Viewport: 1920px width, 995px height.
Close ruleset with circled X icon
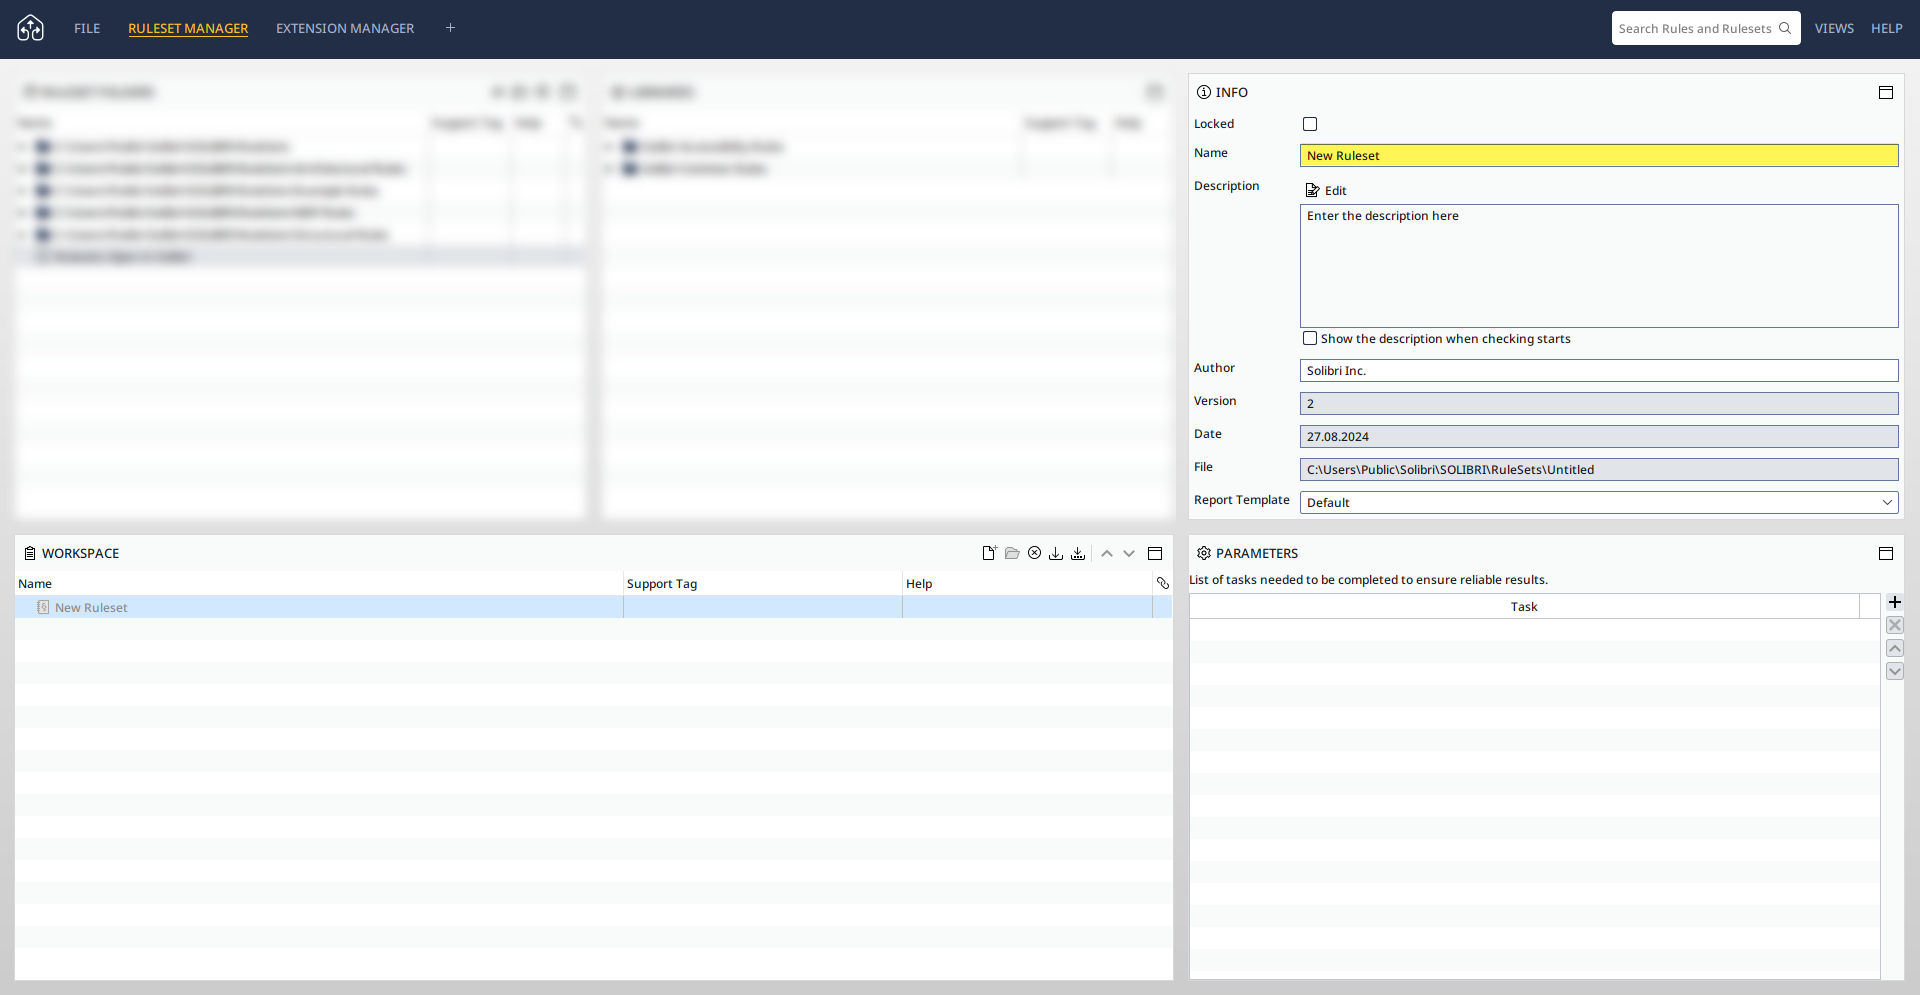[x=1035, y=553]
